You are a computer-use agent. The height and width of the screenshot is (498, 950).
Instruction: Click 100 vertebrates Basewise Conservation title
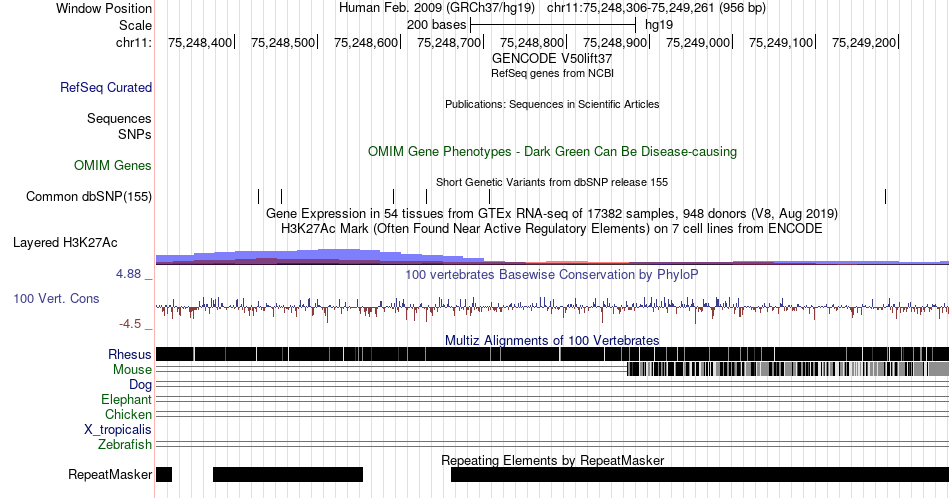tap(552, 274)
